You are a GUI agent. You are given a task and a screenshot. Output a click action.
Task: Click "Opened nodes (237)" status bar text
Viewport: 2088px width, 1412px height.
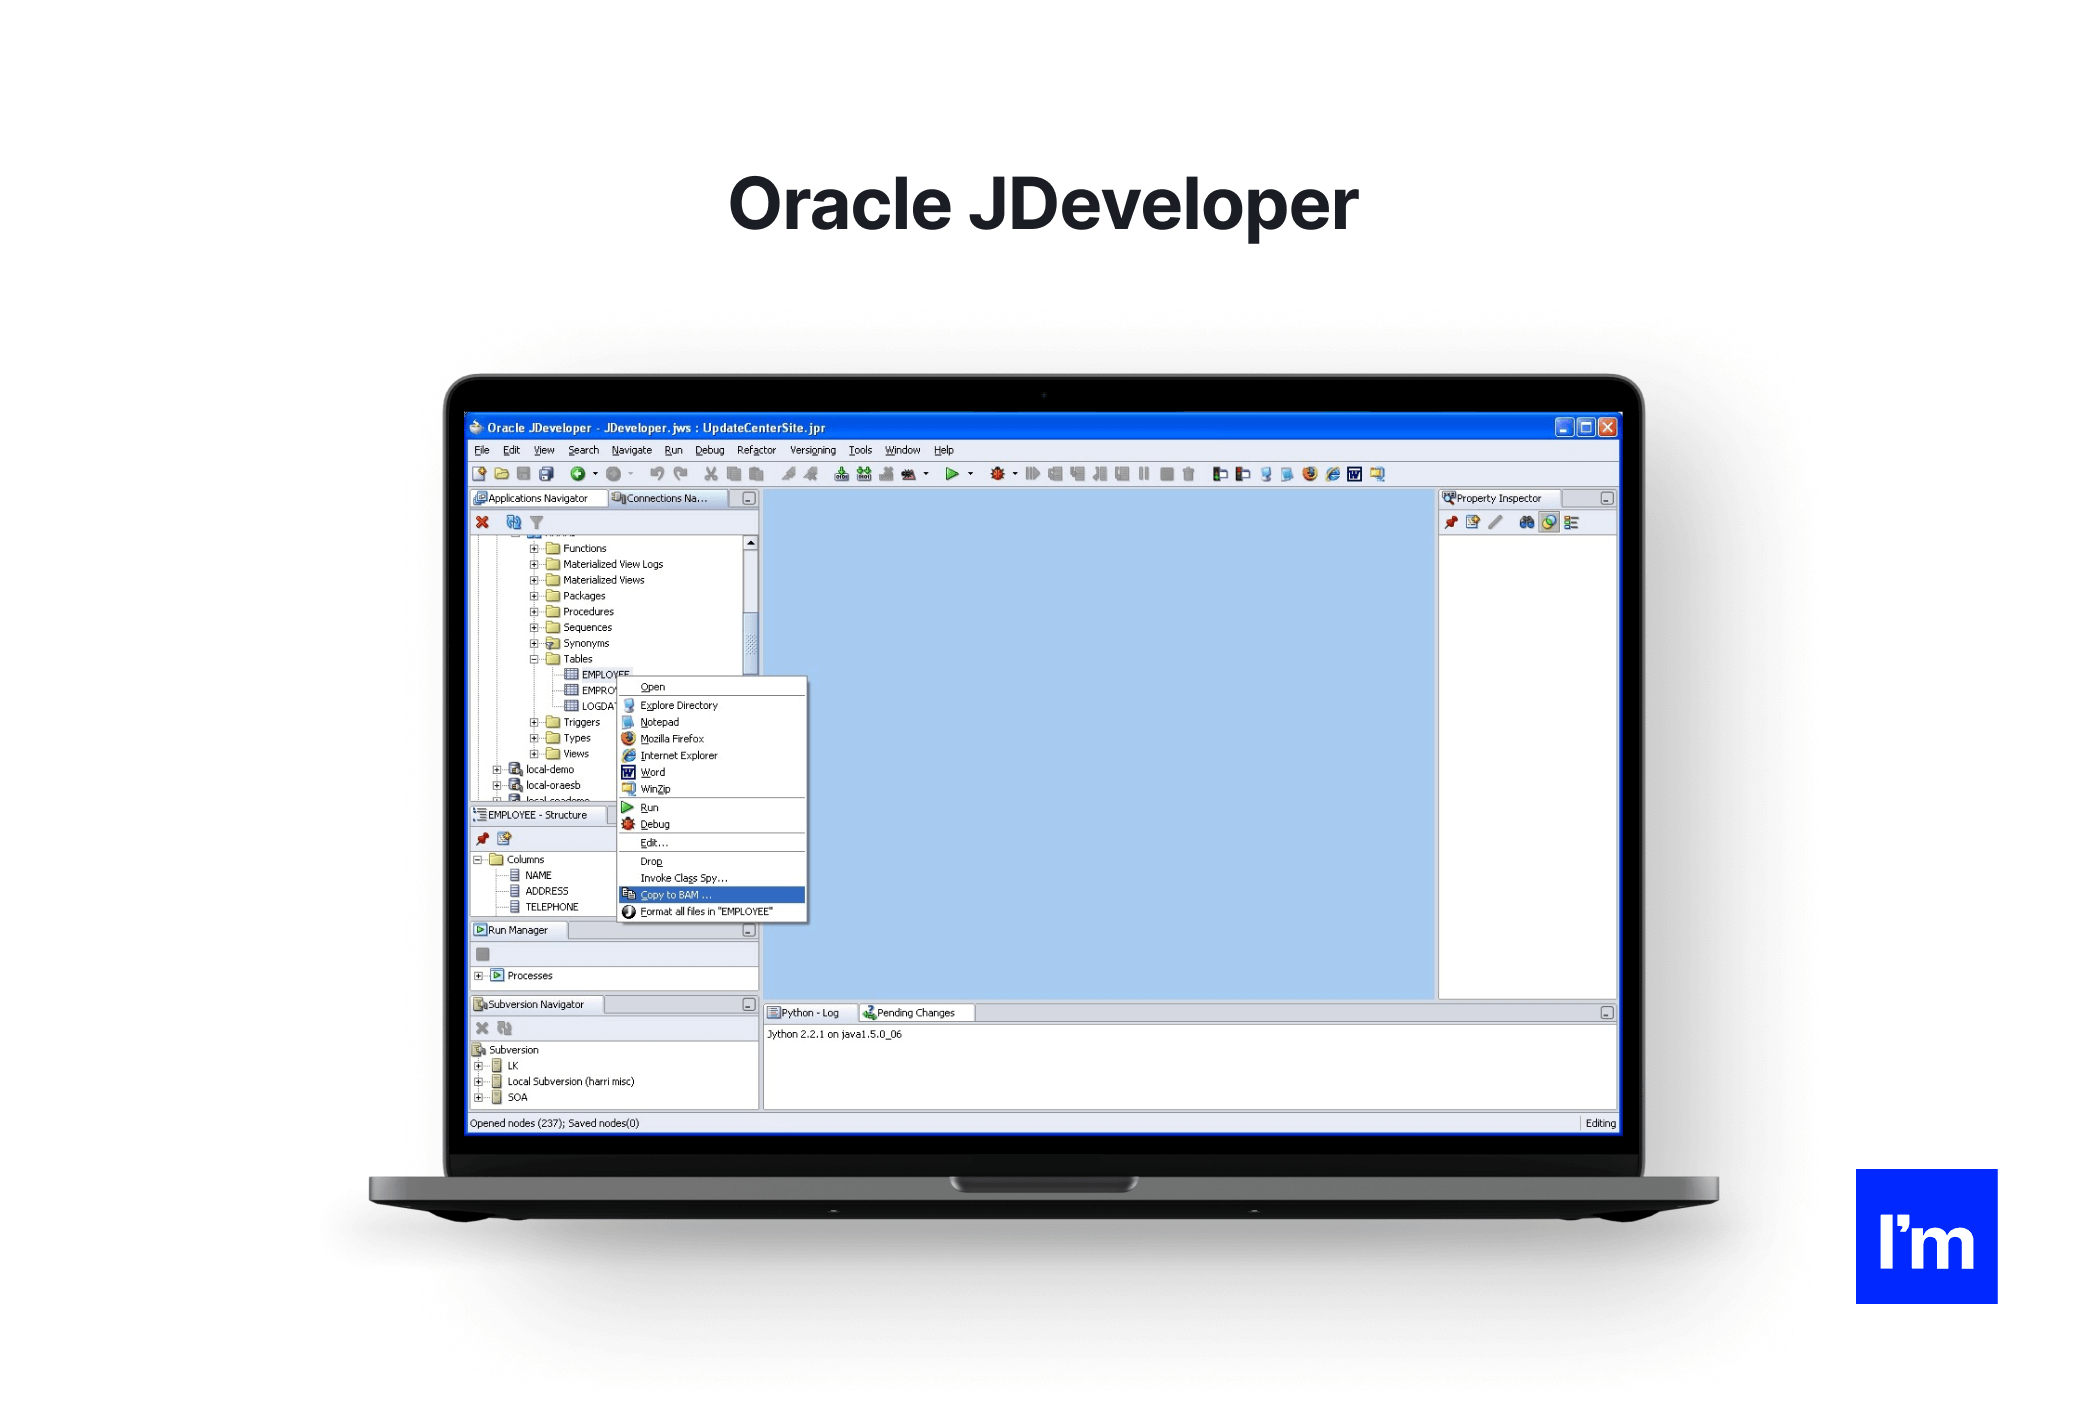pyautogui.click(x=517, y=1124)
